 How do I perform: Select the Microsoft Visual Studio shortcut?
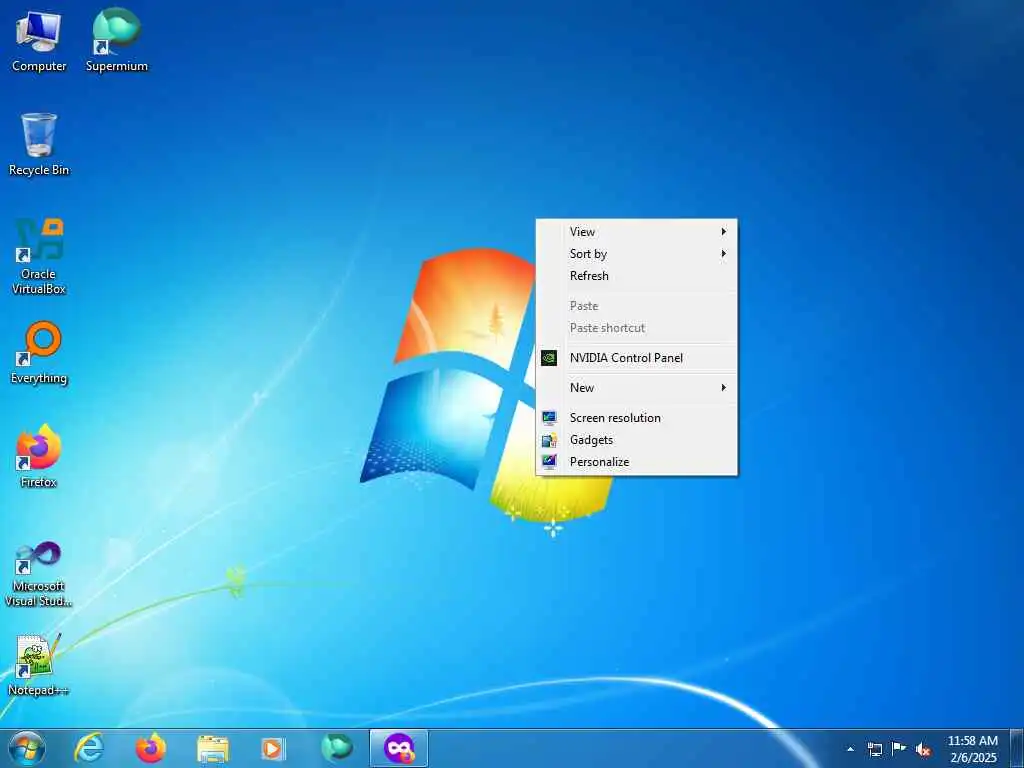(x=39, y=575)
